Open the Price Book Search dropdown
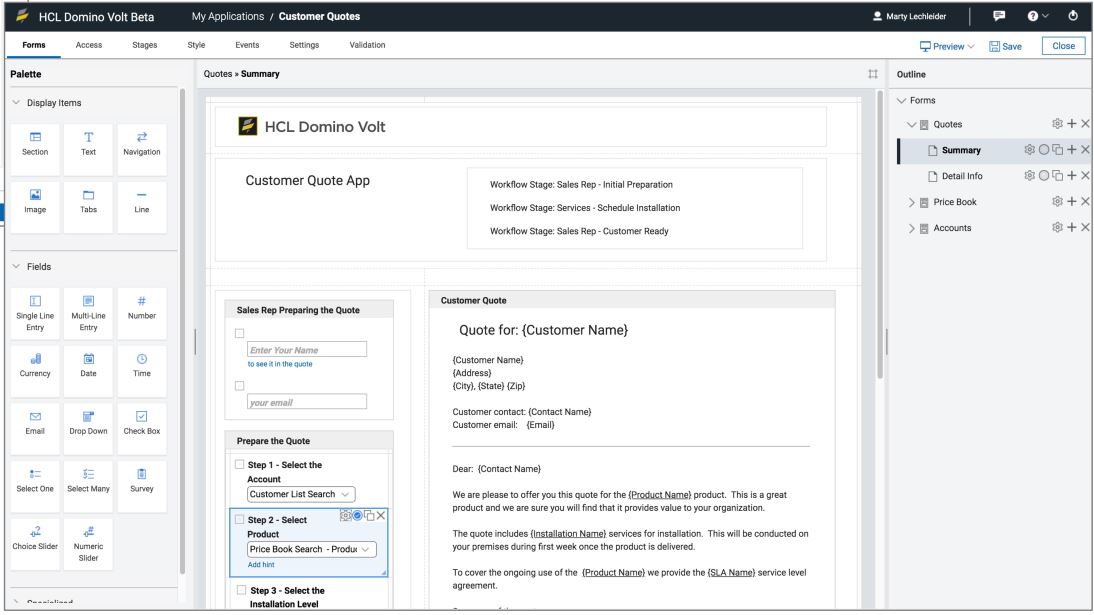The height and width of the screenshot is (615, 1094). coord(311,549)
